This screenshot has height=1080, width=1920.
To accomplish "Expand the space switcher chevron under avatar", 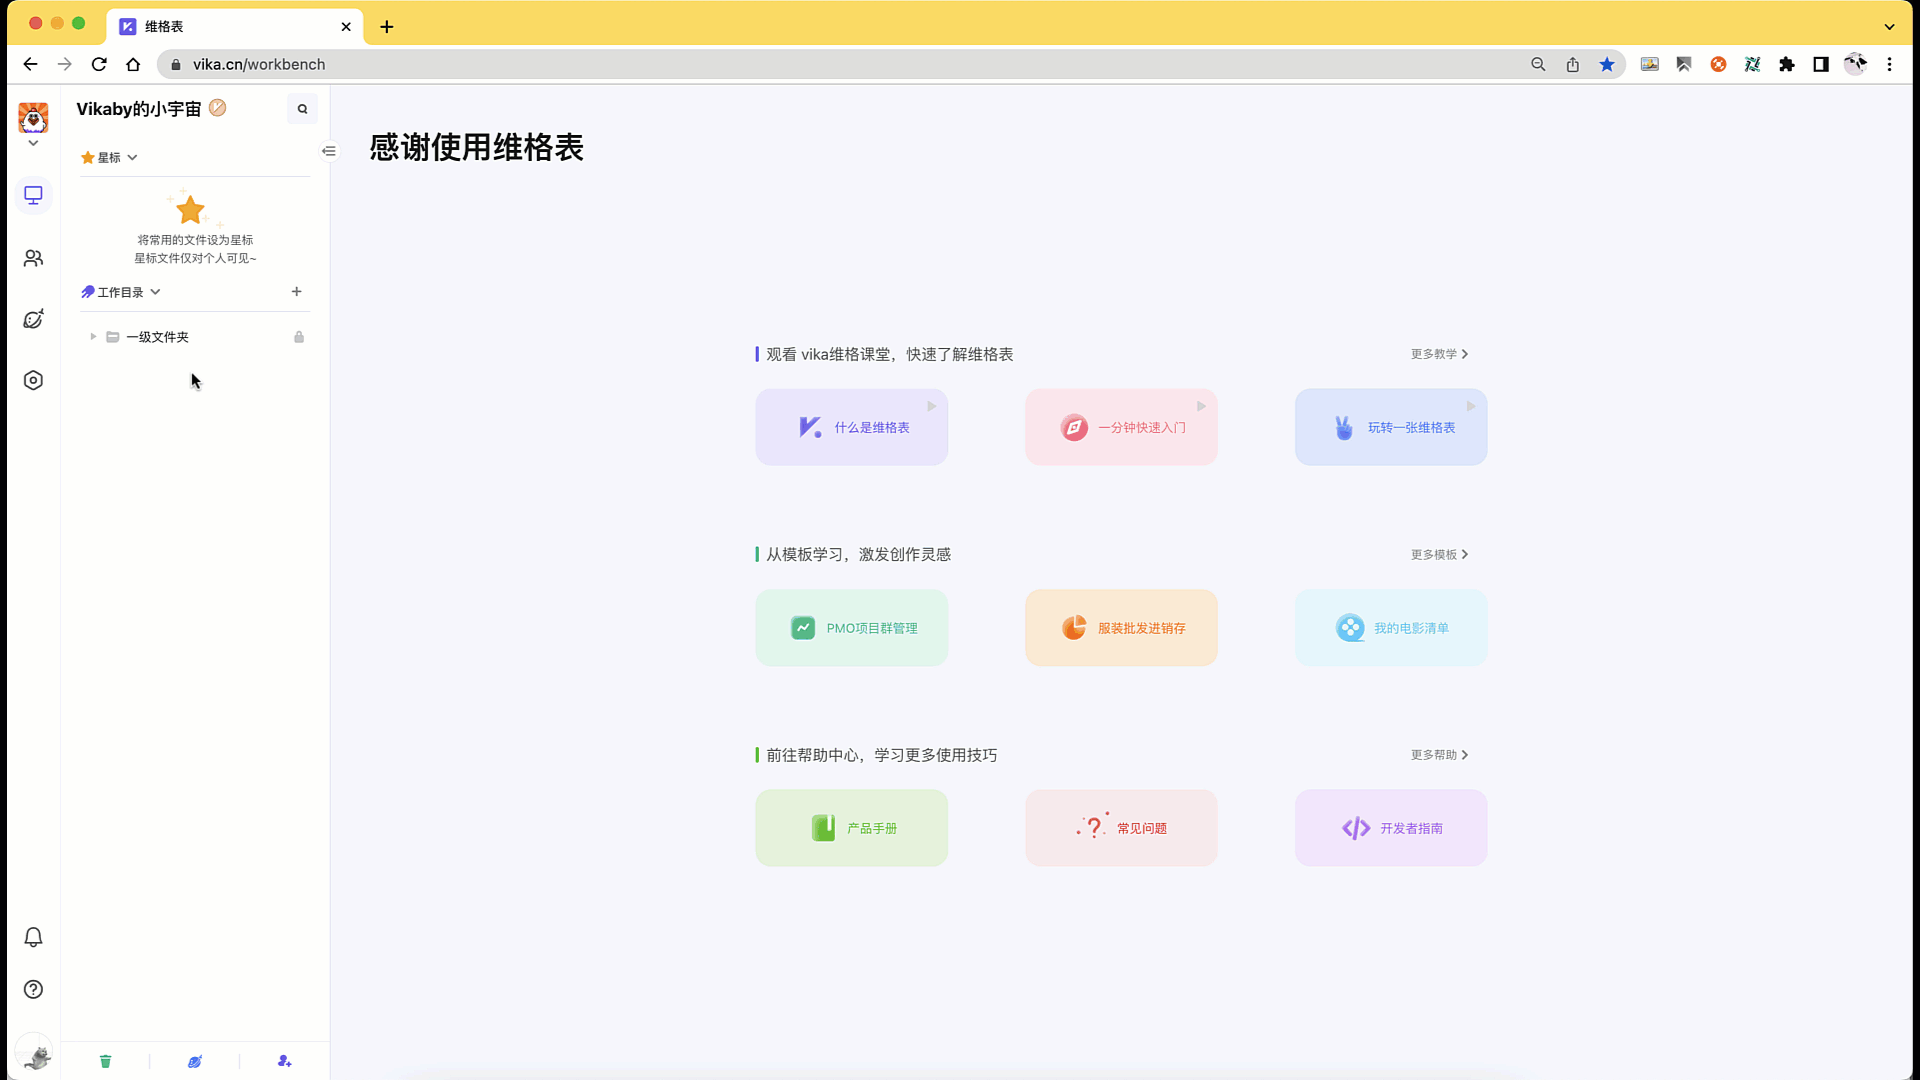I will [33, 143].
